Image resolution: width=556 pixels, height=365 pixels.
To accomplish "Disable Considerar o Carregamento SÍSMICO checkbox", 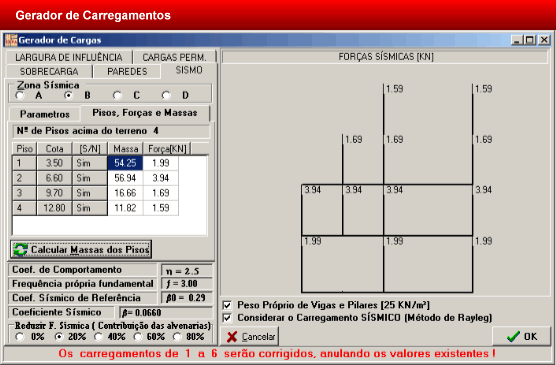I will click(x=227, y=318).
